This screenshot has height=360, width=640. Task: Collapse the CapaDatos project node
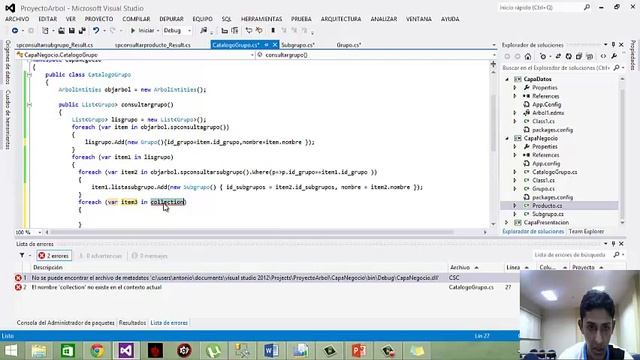507,79
